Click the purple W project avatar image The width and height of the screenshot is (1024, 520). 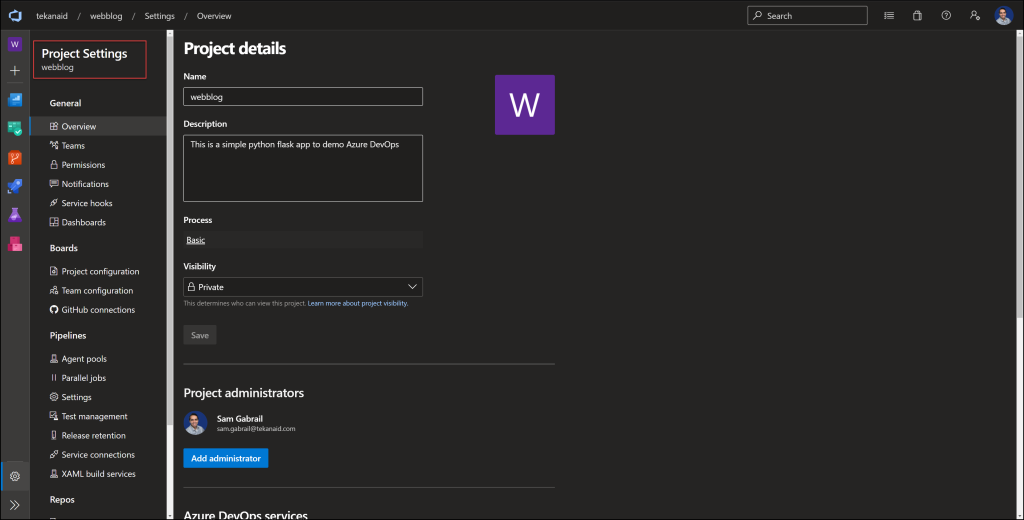tap(525, 105)
